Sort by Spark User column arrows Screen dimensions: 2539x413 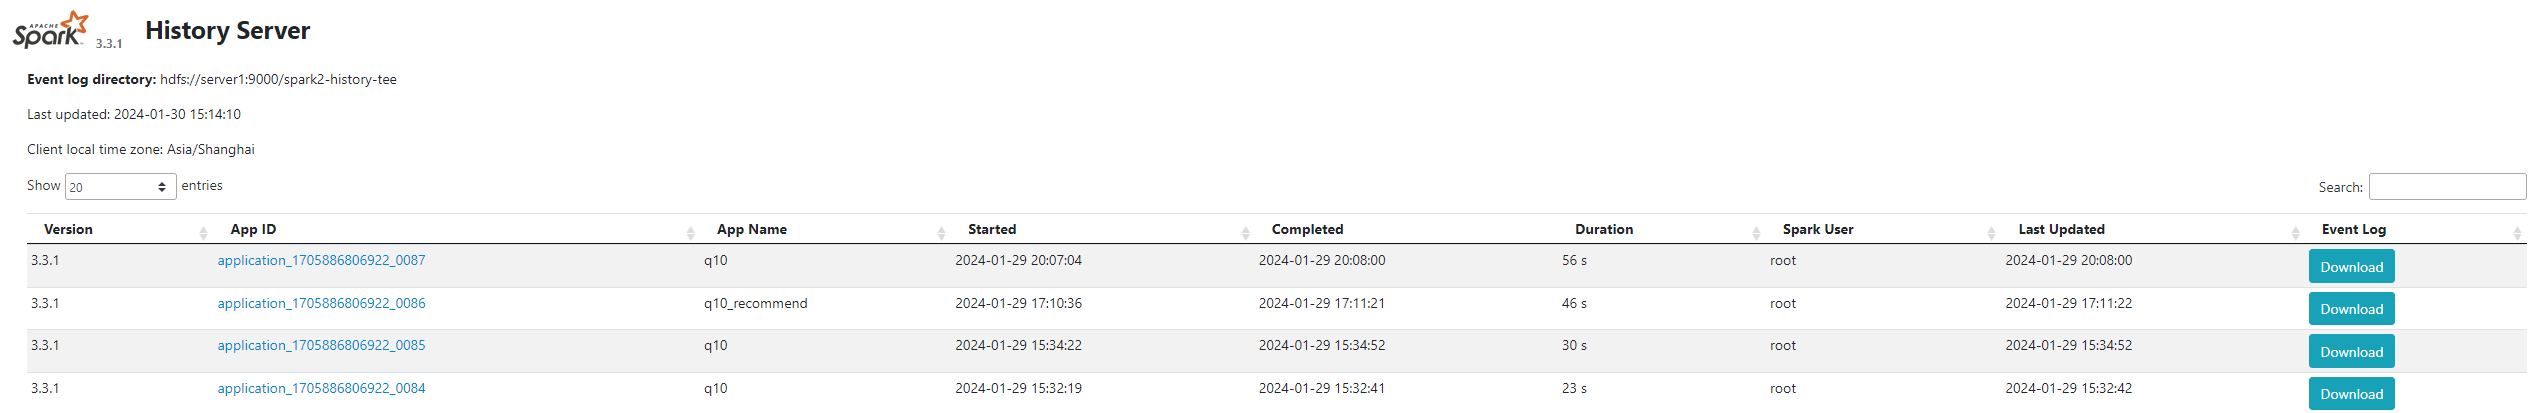coord(1991,232)
